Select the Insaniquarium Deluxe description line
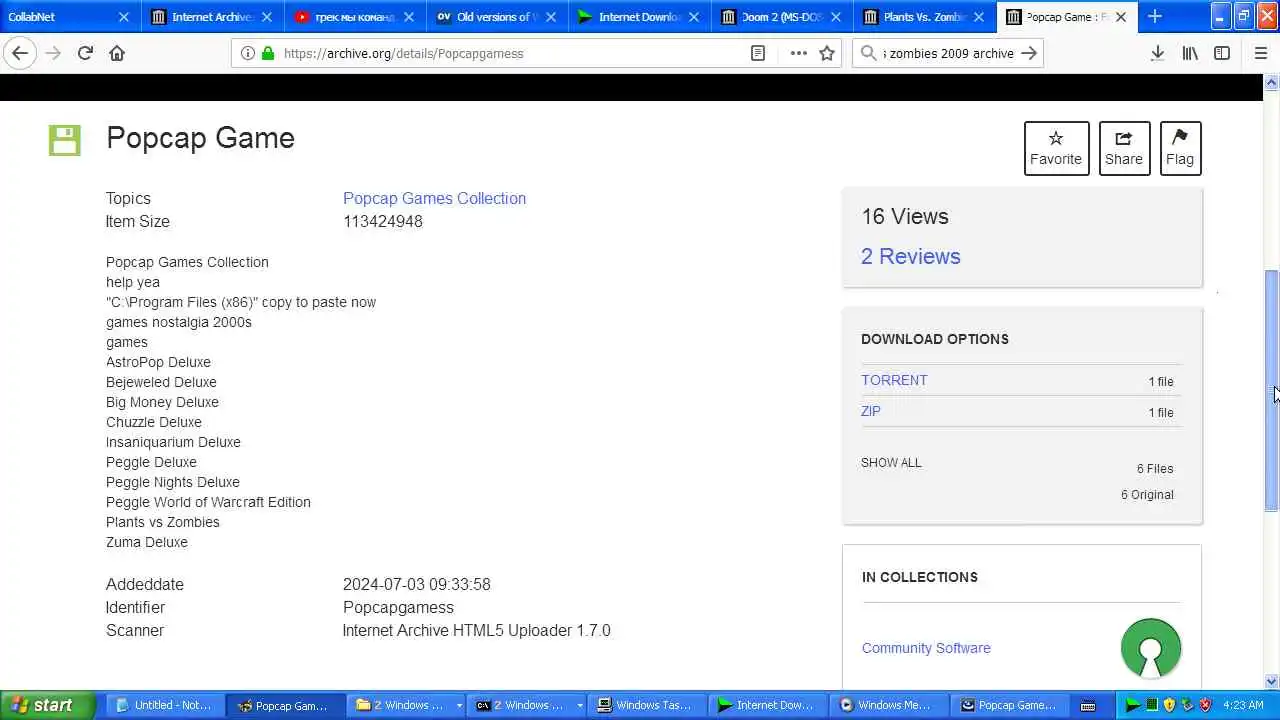Screen dimensions: 1280x720 [x=173, y=442]
